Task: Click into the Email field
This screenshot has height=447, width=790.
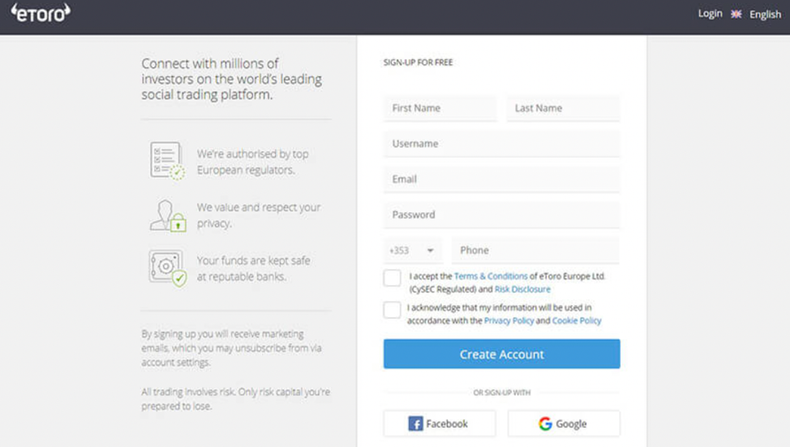Action: coord(501,179)
